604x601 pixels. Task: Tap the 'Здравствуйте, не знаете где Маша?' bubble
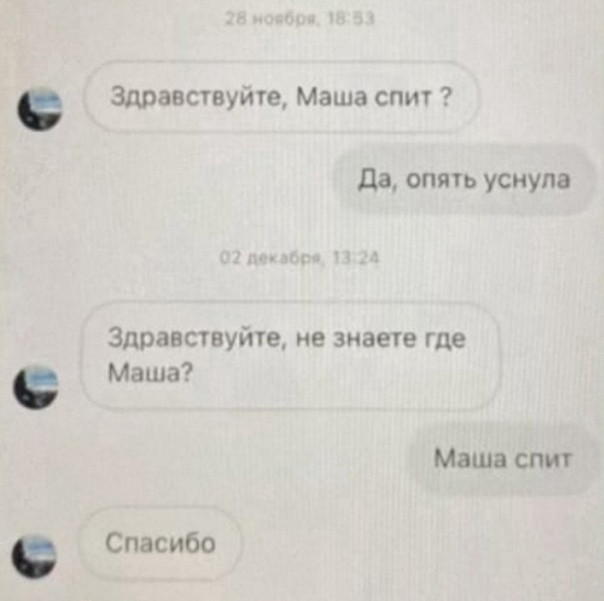290,355
